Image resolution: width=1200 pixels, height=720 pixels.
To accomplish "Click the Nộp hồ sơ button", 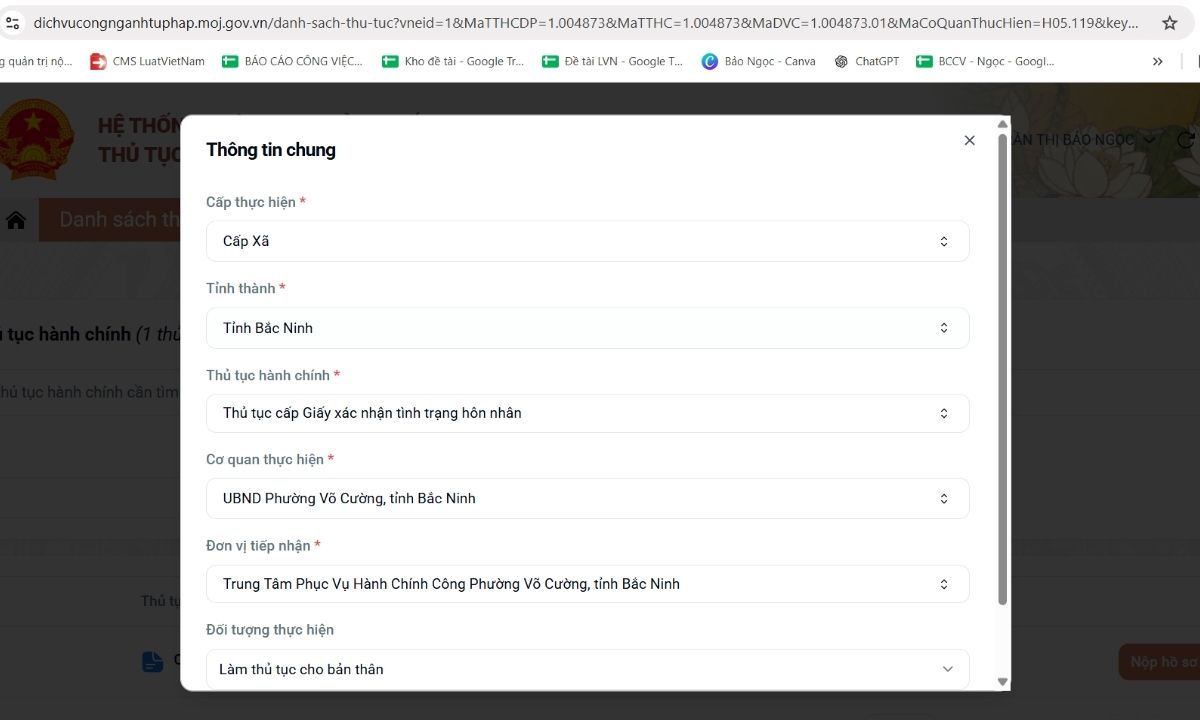I will (1160, 662).
